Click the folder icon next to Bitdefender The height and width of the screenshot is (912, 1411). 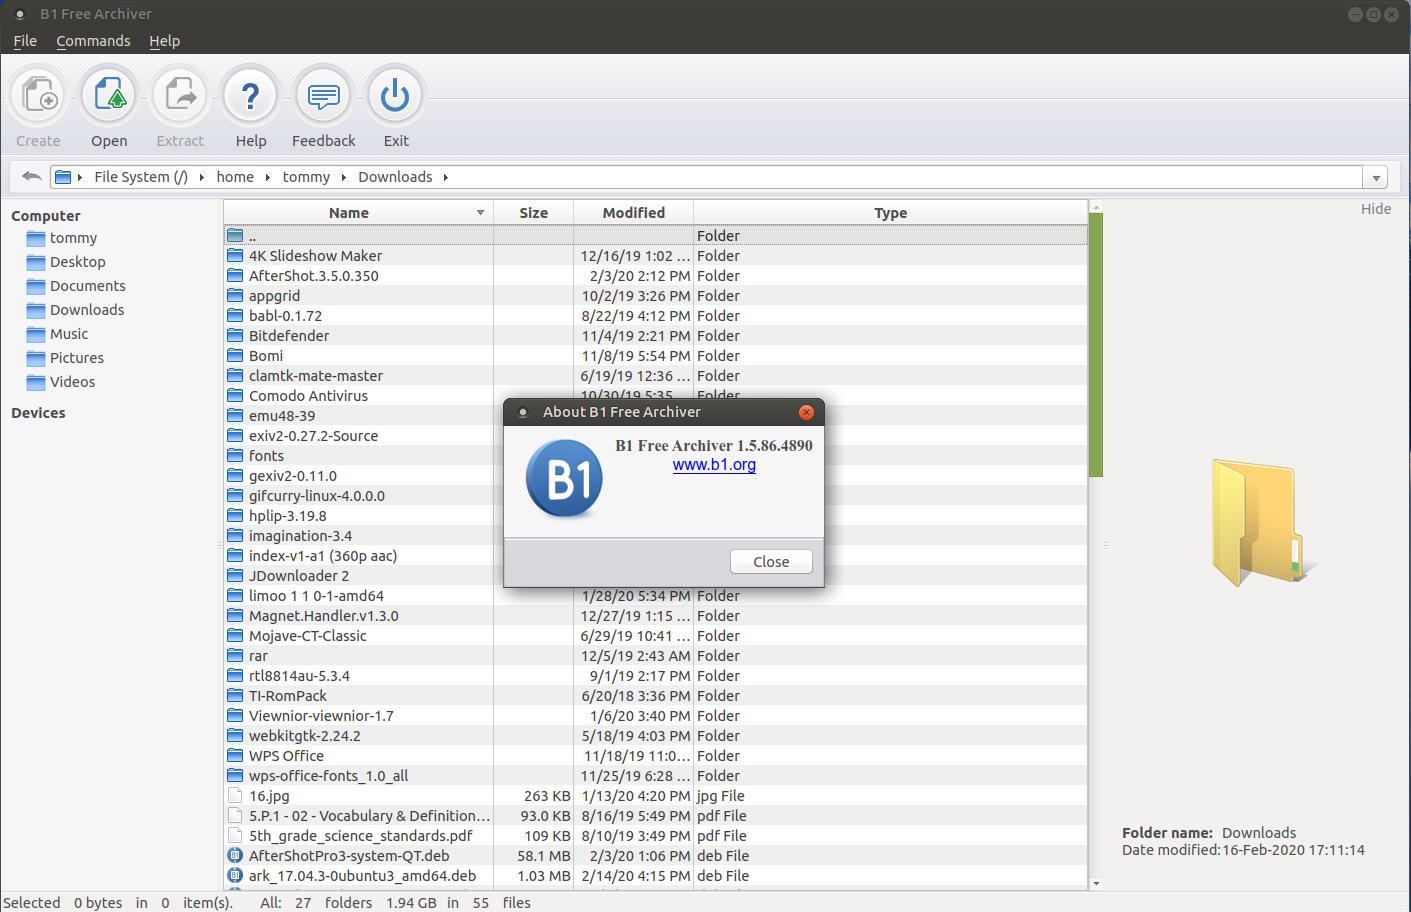click(x=235, y=336)
